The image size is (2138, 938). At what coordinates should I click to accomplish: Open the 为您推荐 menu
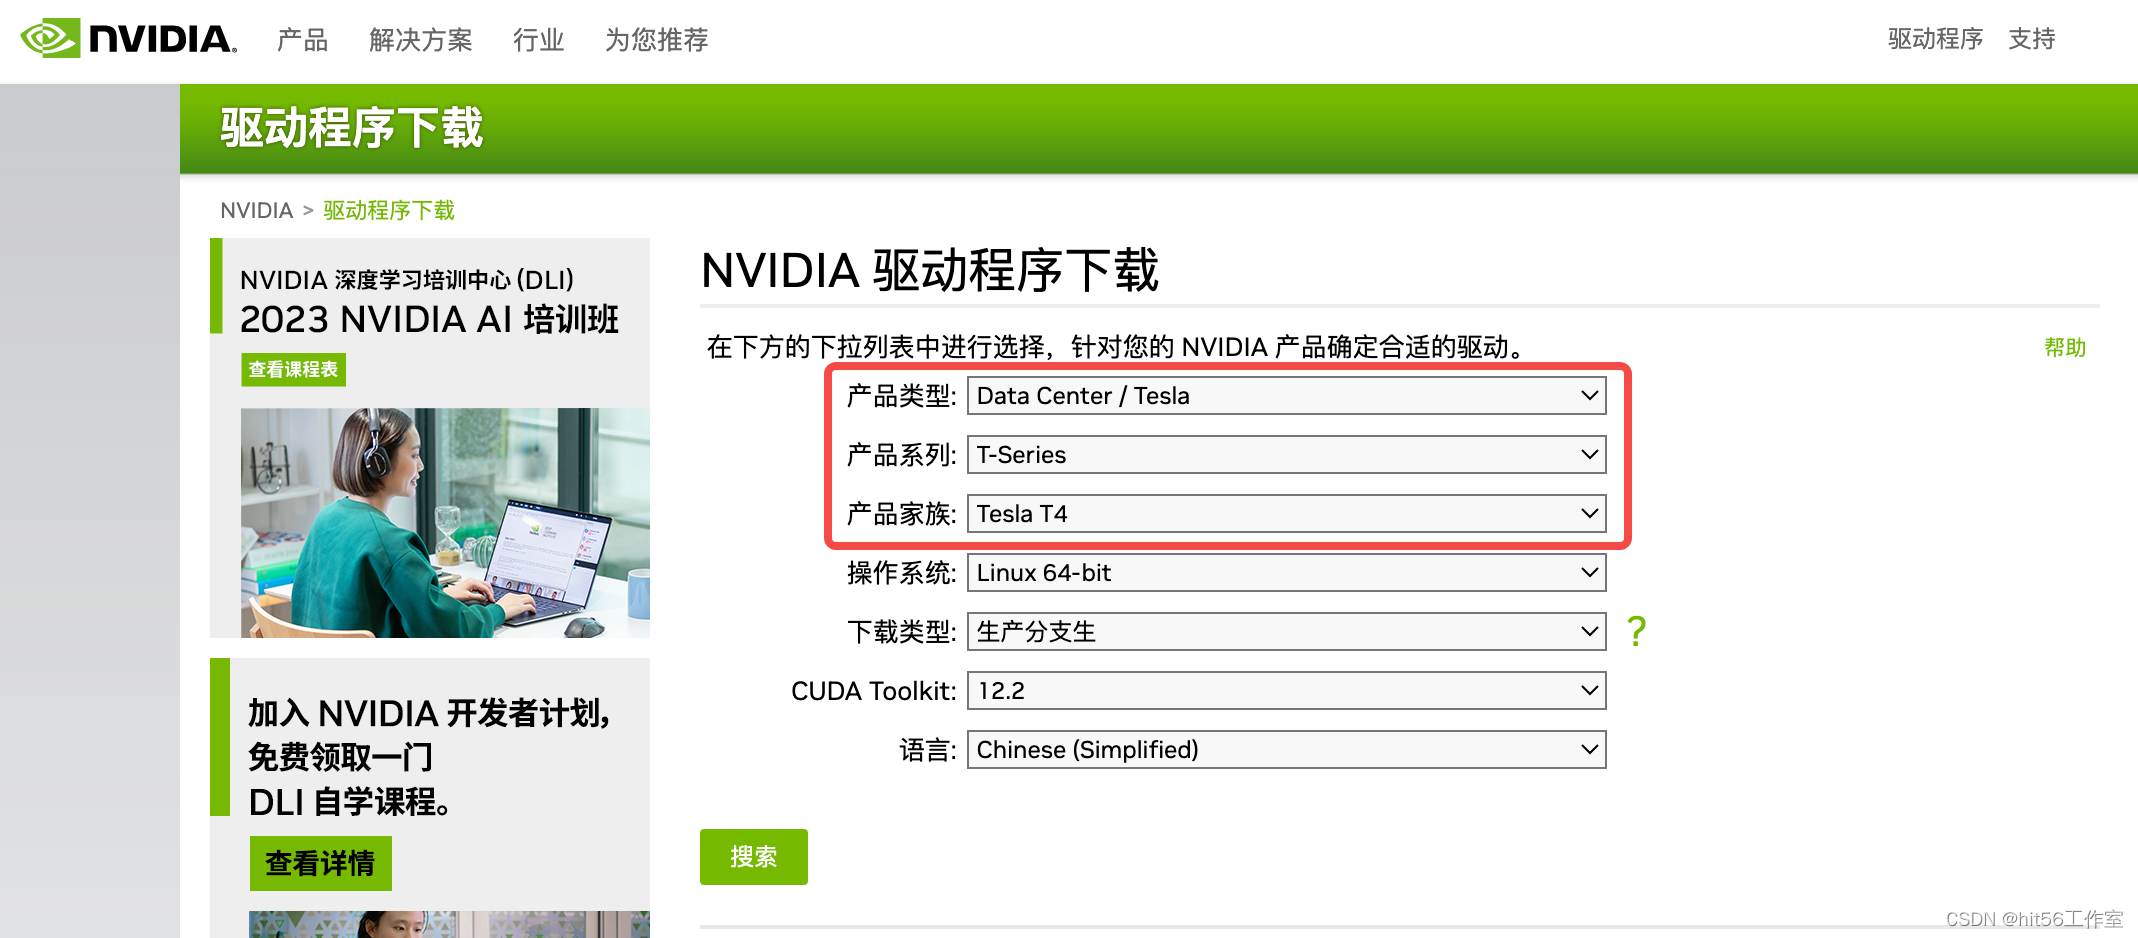[656, 40]
